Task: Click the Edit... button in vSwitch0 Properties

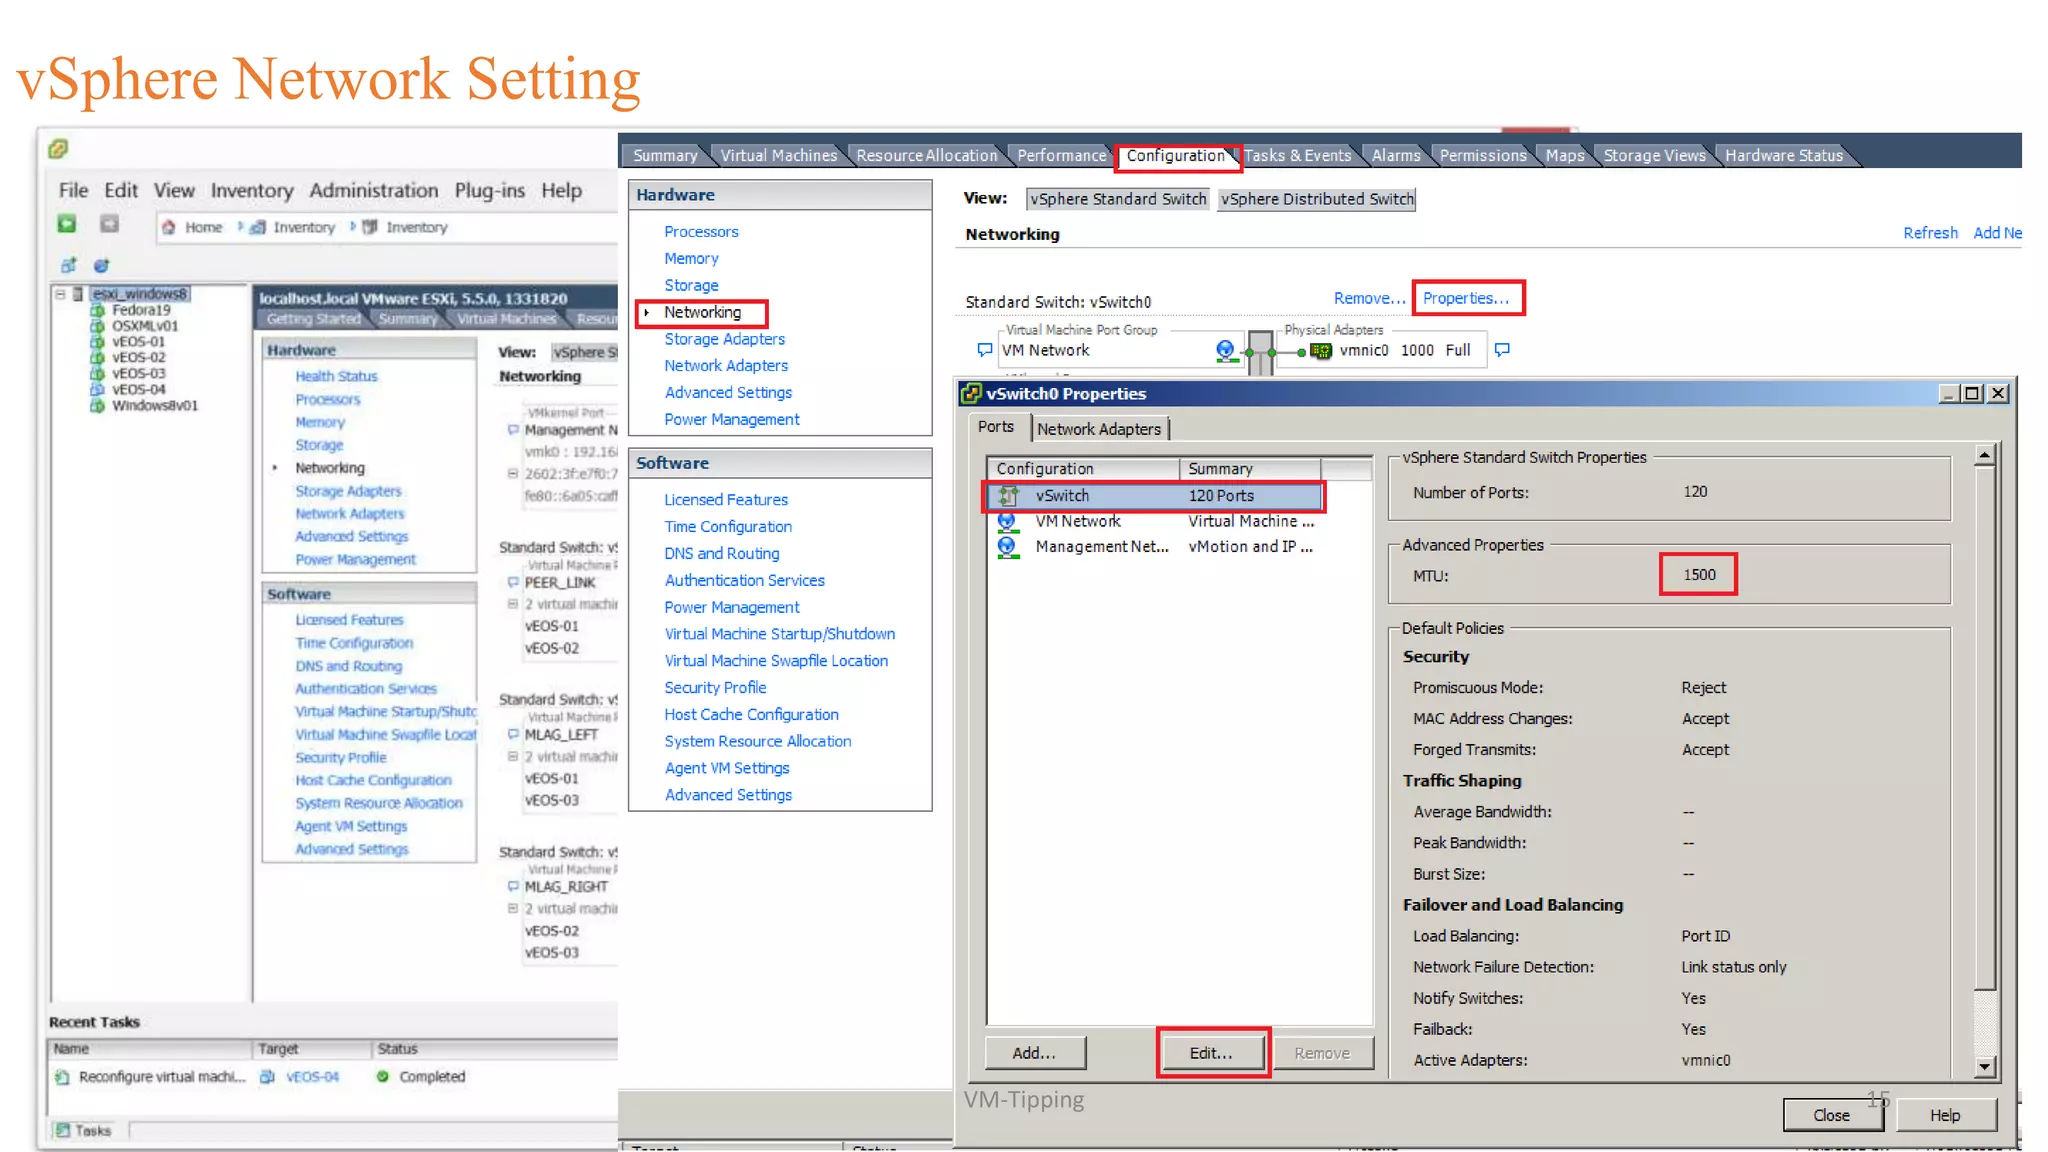Action: [1211, 1053]
